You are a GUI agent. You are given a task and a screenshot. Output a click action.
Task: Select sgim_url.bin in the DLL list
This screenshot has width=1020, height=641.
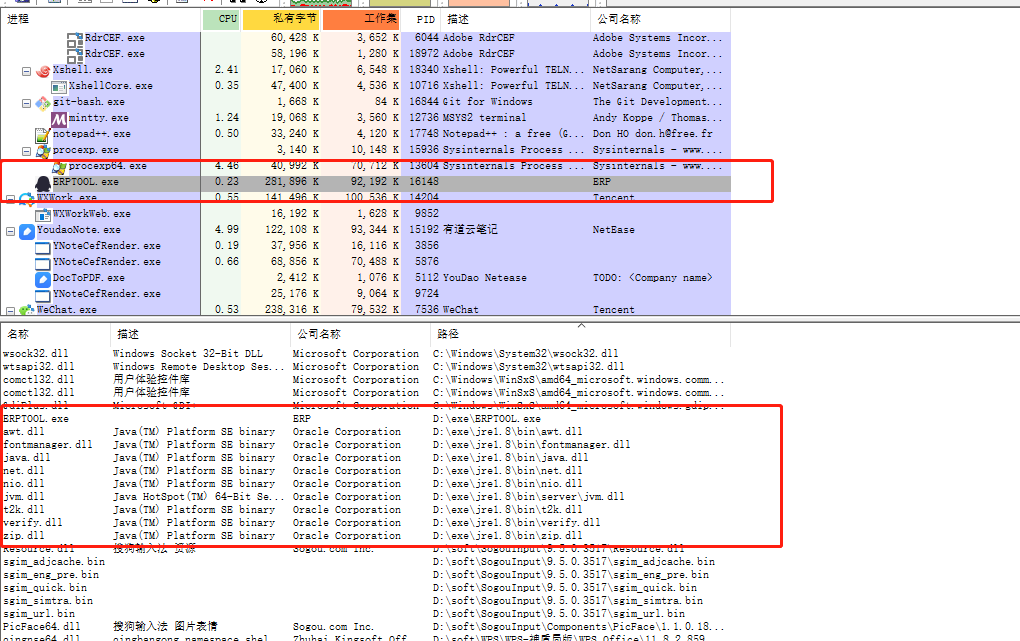366,614
